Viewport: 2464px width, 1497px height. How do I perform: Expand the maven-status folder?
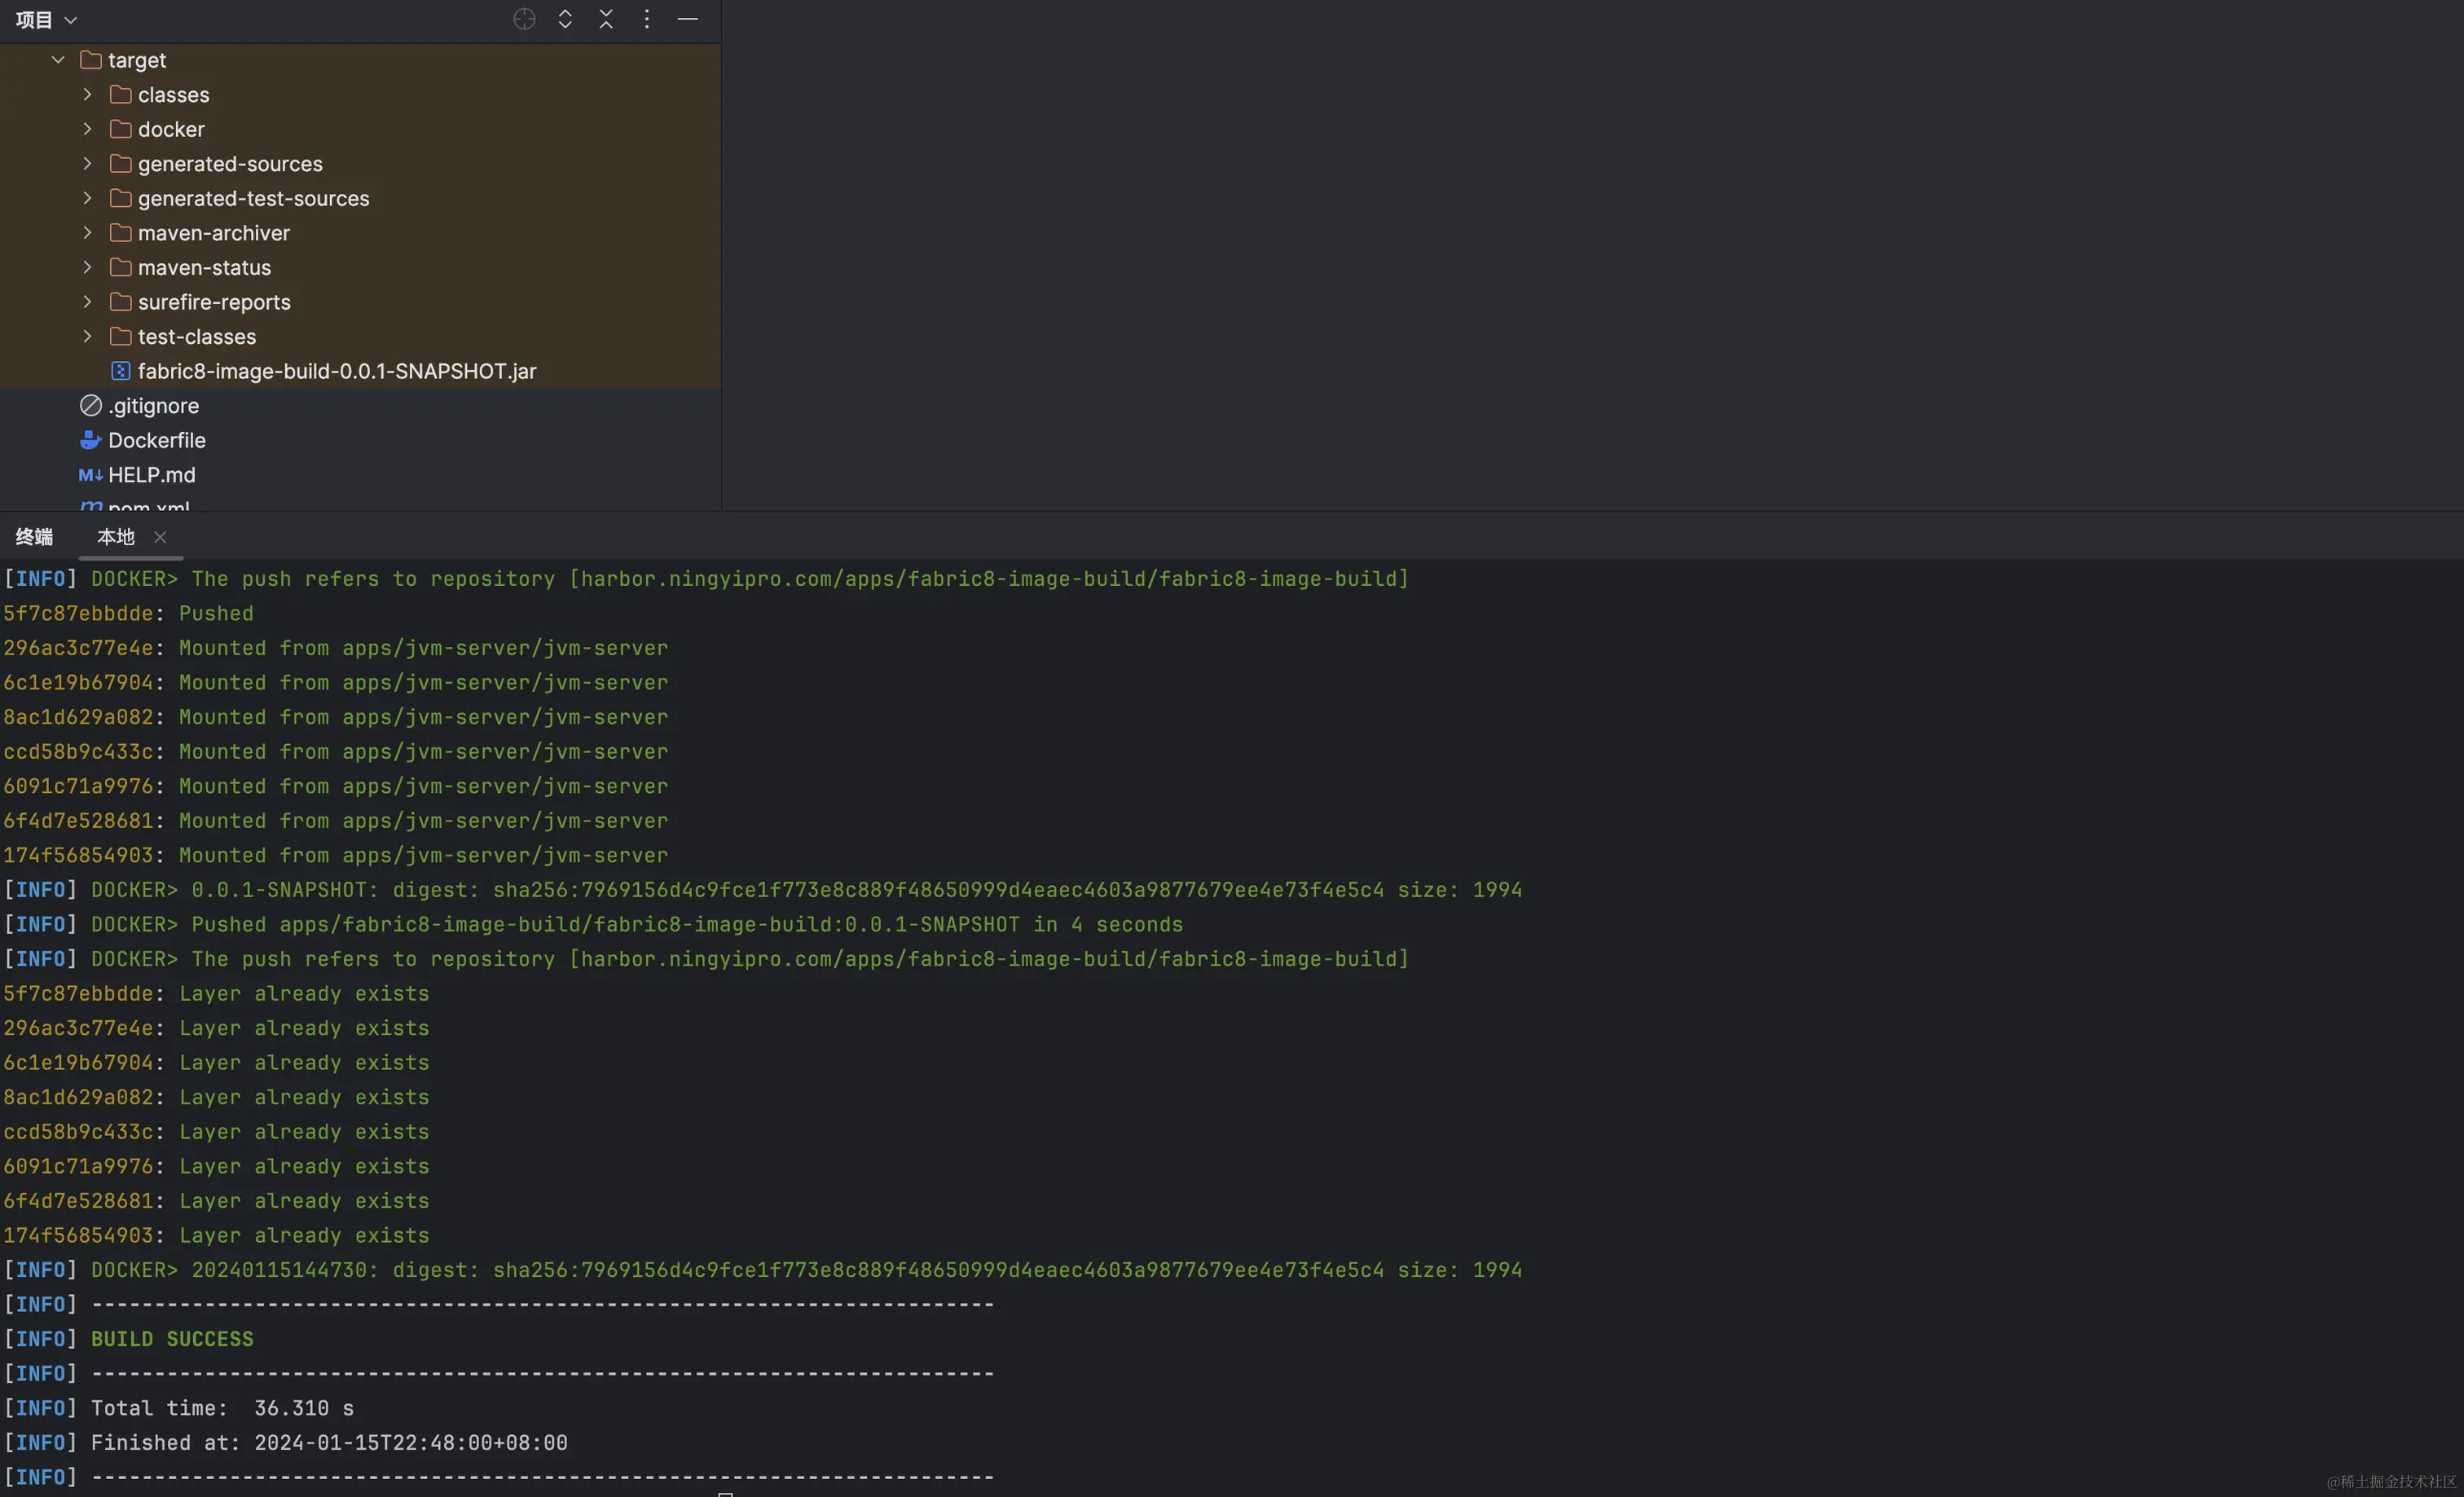pos(87,267)
